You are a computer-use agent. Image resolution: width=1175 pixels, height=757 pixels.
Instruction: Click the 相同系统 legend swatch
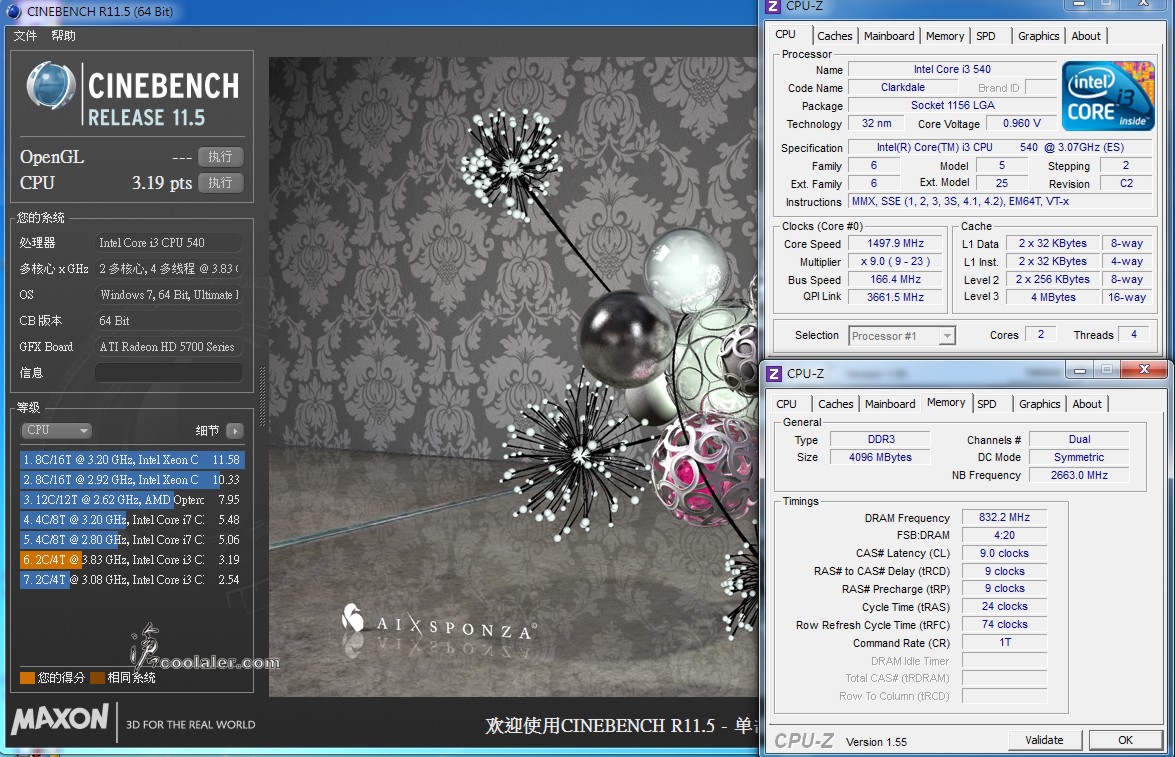click(x=97, y=678)
